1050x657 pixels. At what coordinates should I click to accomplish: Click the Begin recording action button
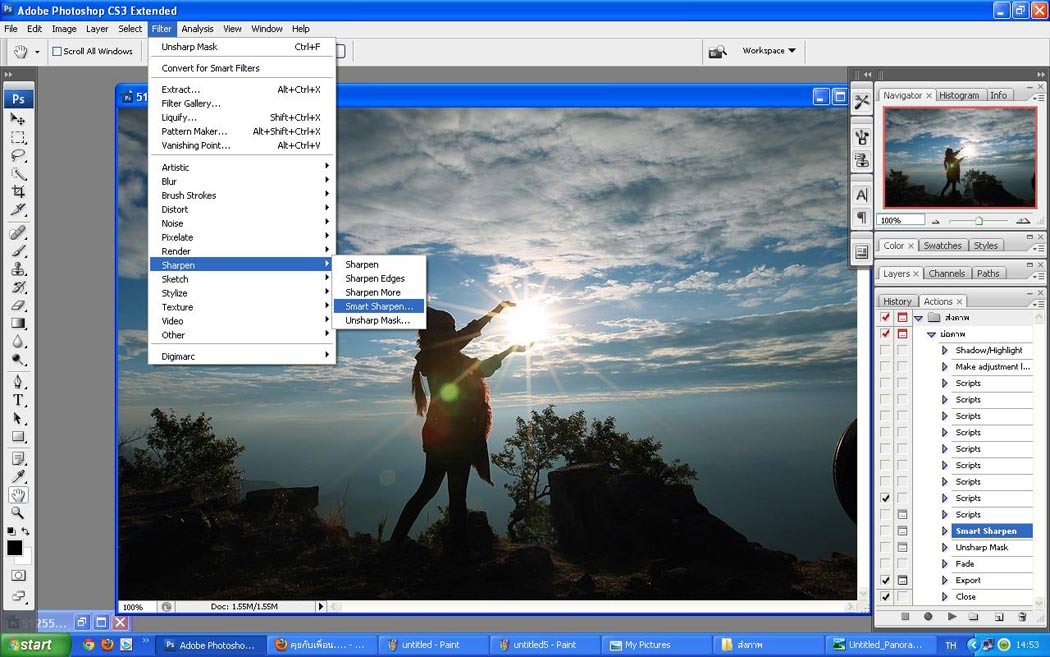point(928,617)
